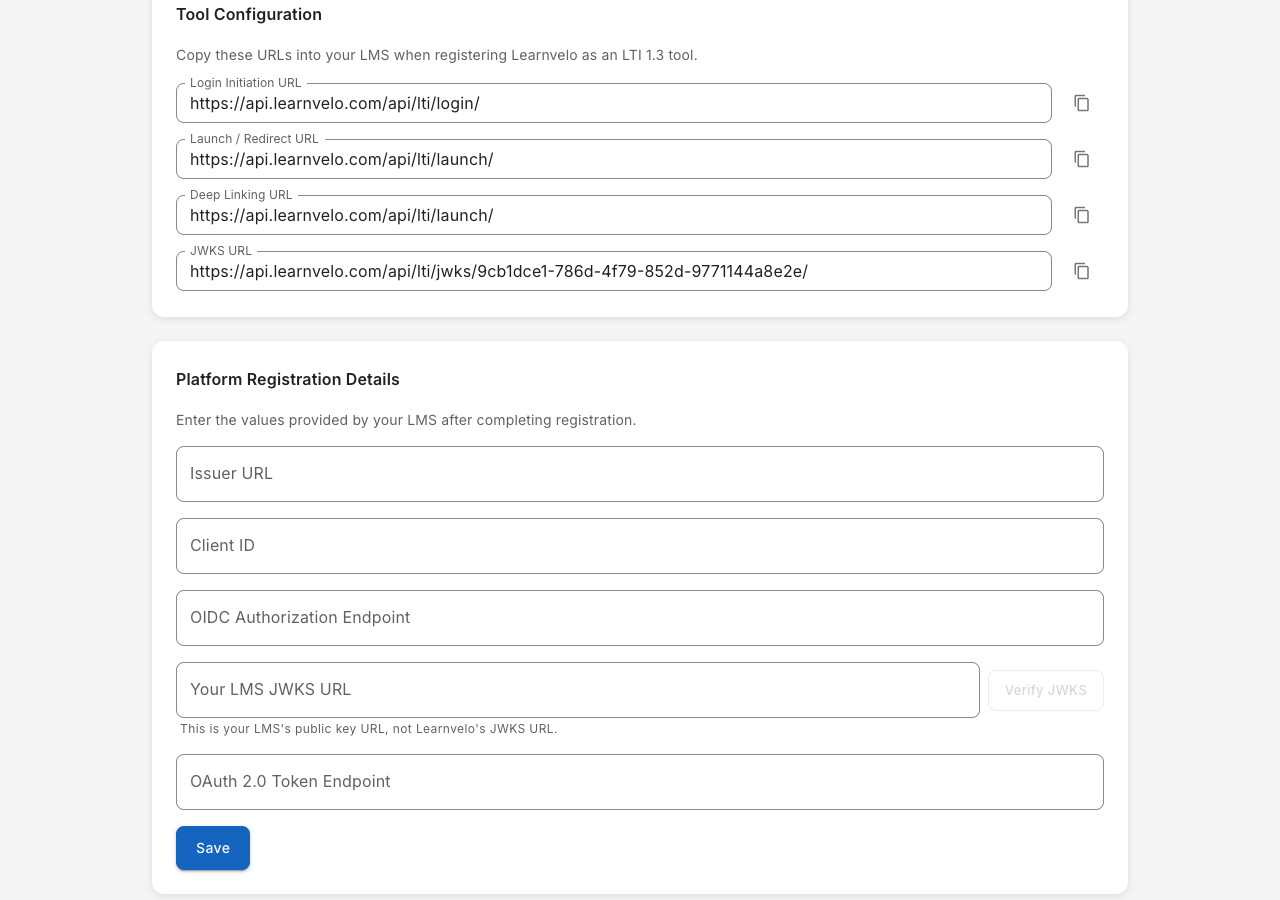Click the Login Initiation URL field
The width and height of the screenshot is (1280, 900).
613,104
